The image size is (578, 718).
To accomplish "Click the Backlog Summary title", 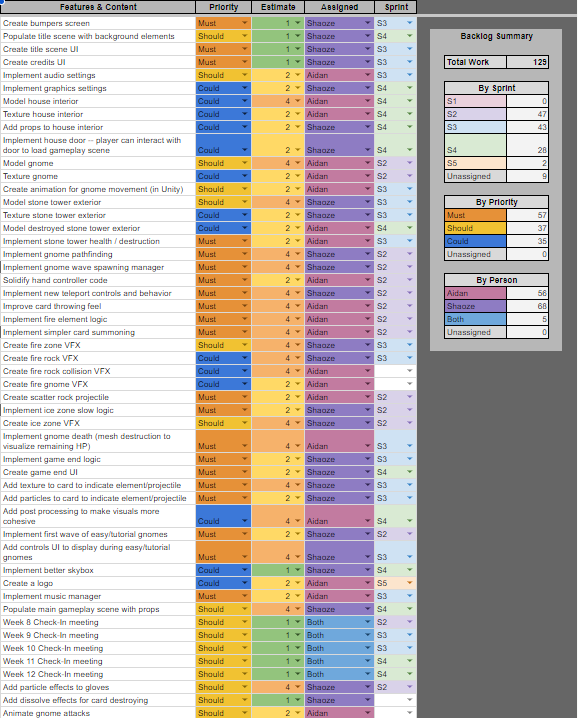I will point(496,36).
